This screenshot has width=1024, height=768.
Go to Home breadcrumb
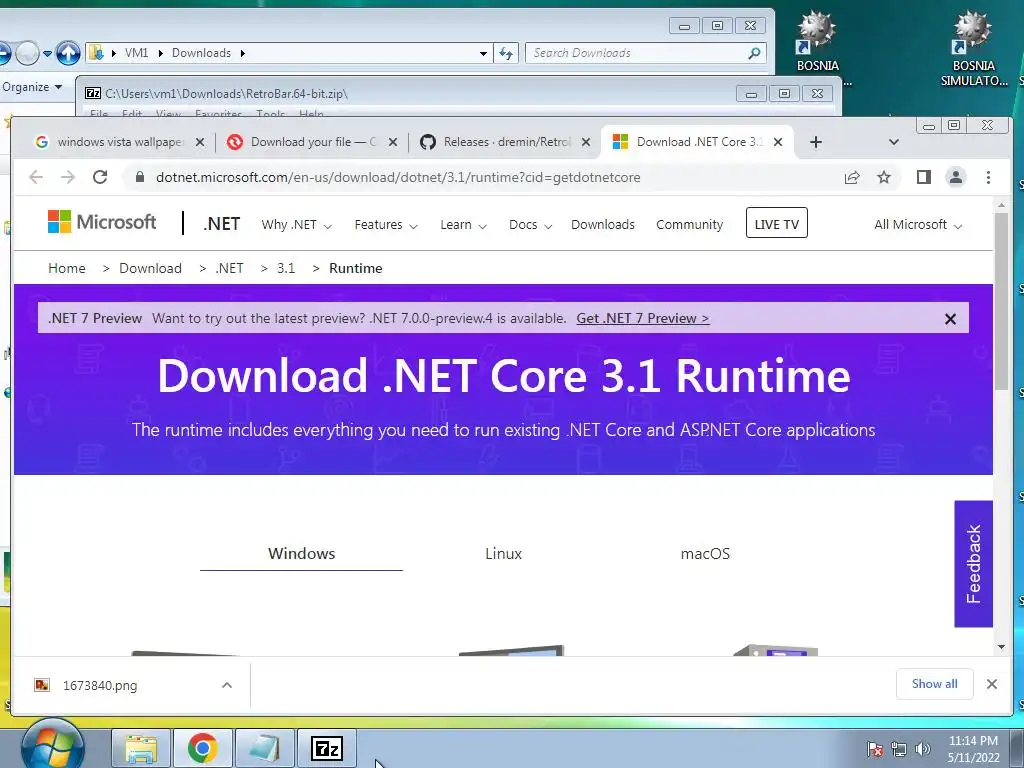67,268
